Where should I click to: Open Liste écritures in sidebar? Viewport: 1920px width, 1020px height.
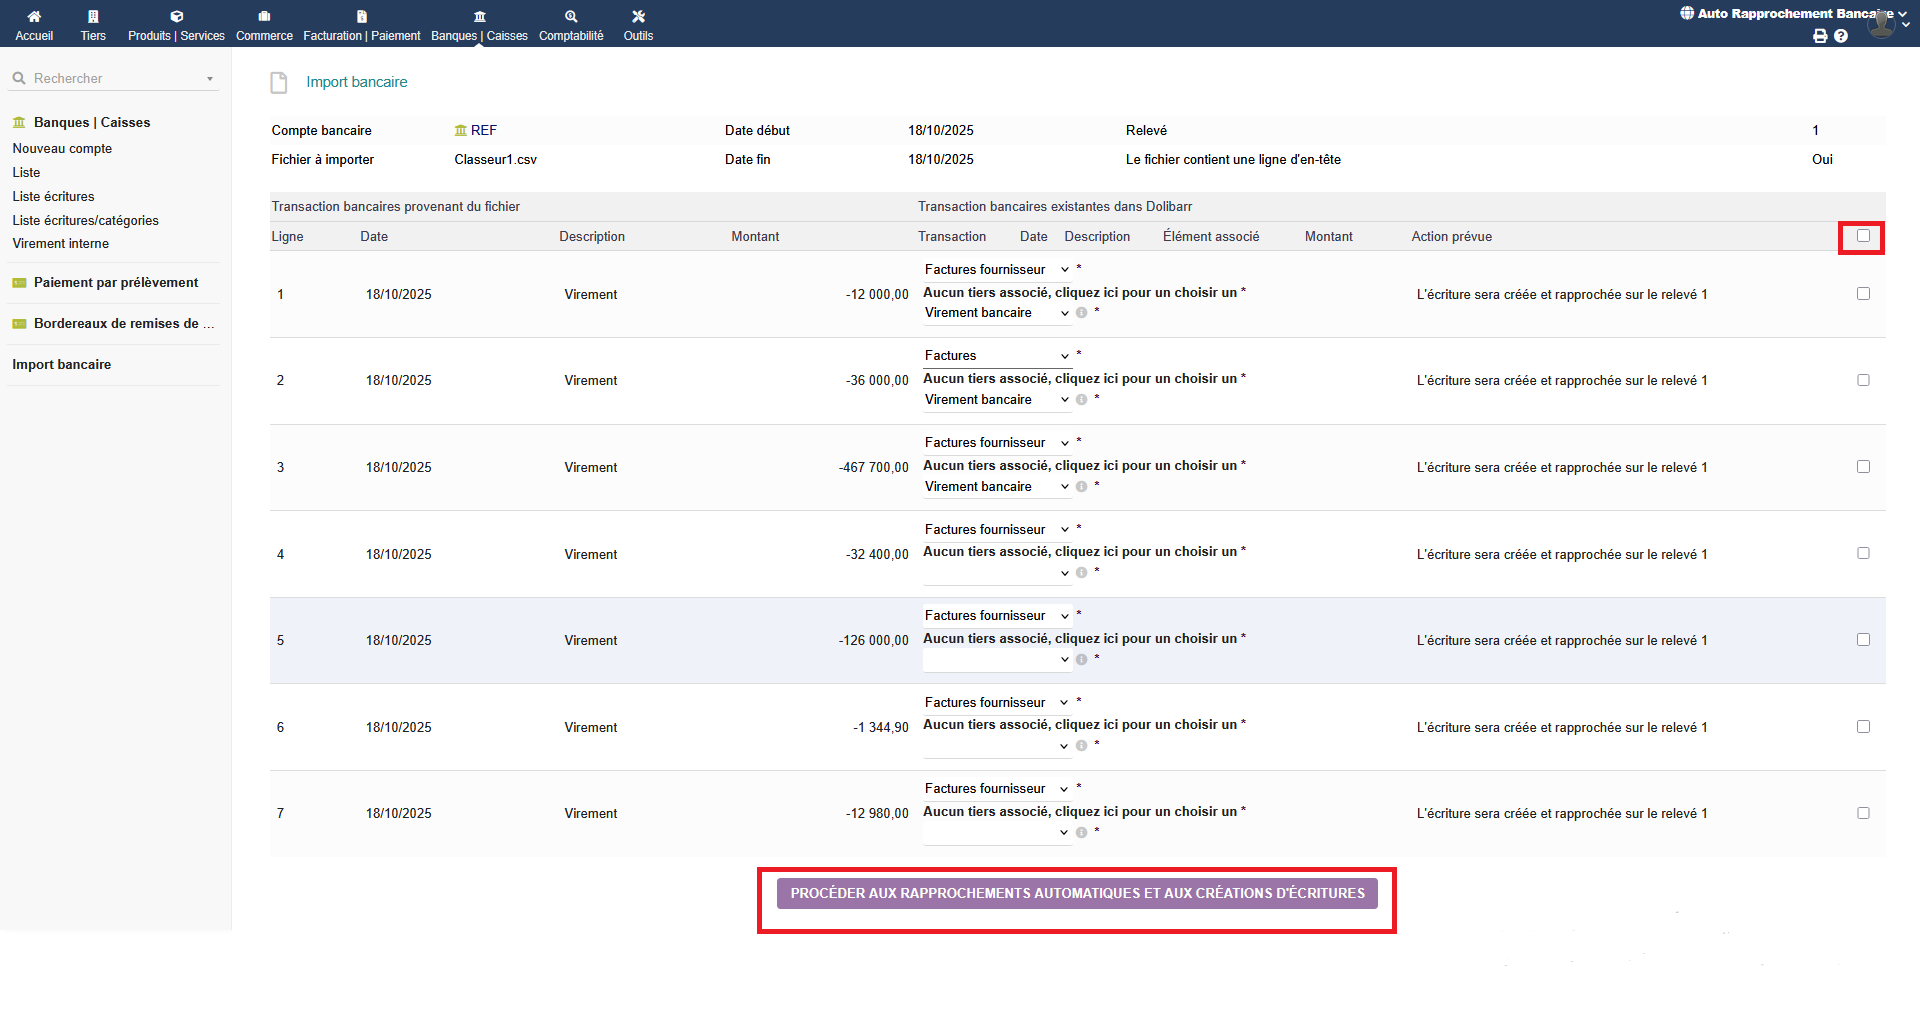click(53, 197)
